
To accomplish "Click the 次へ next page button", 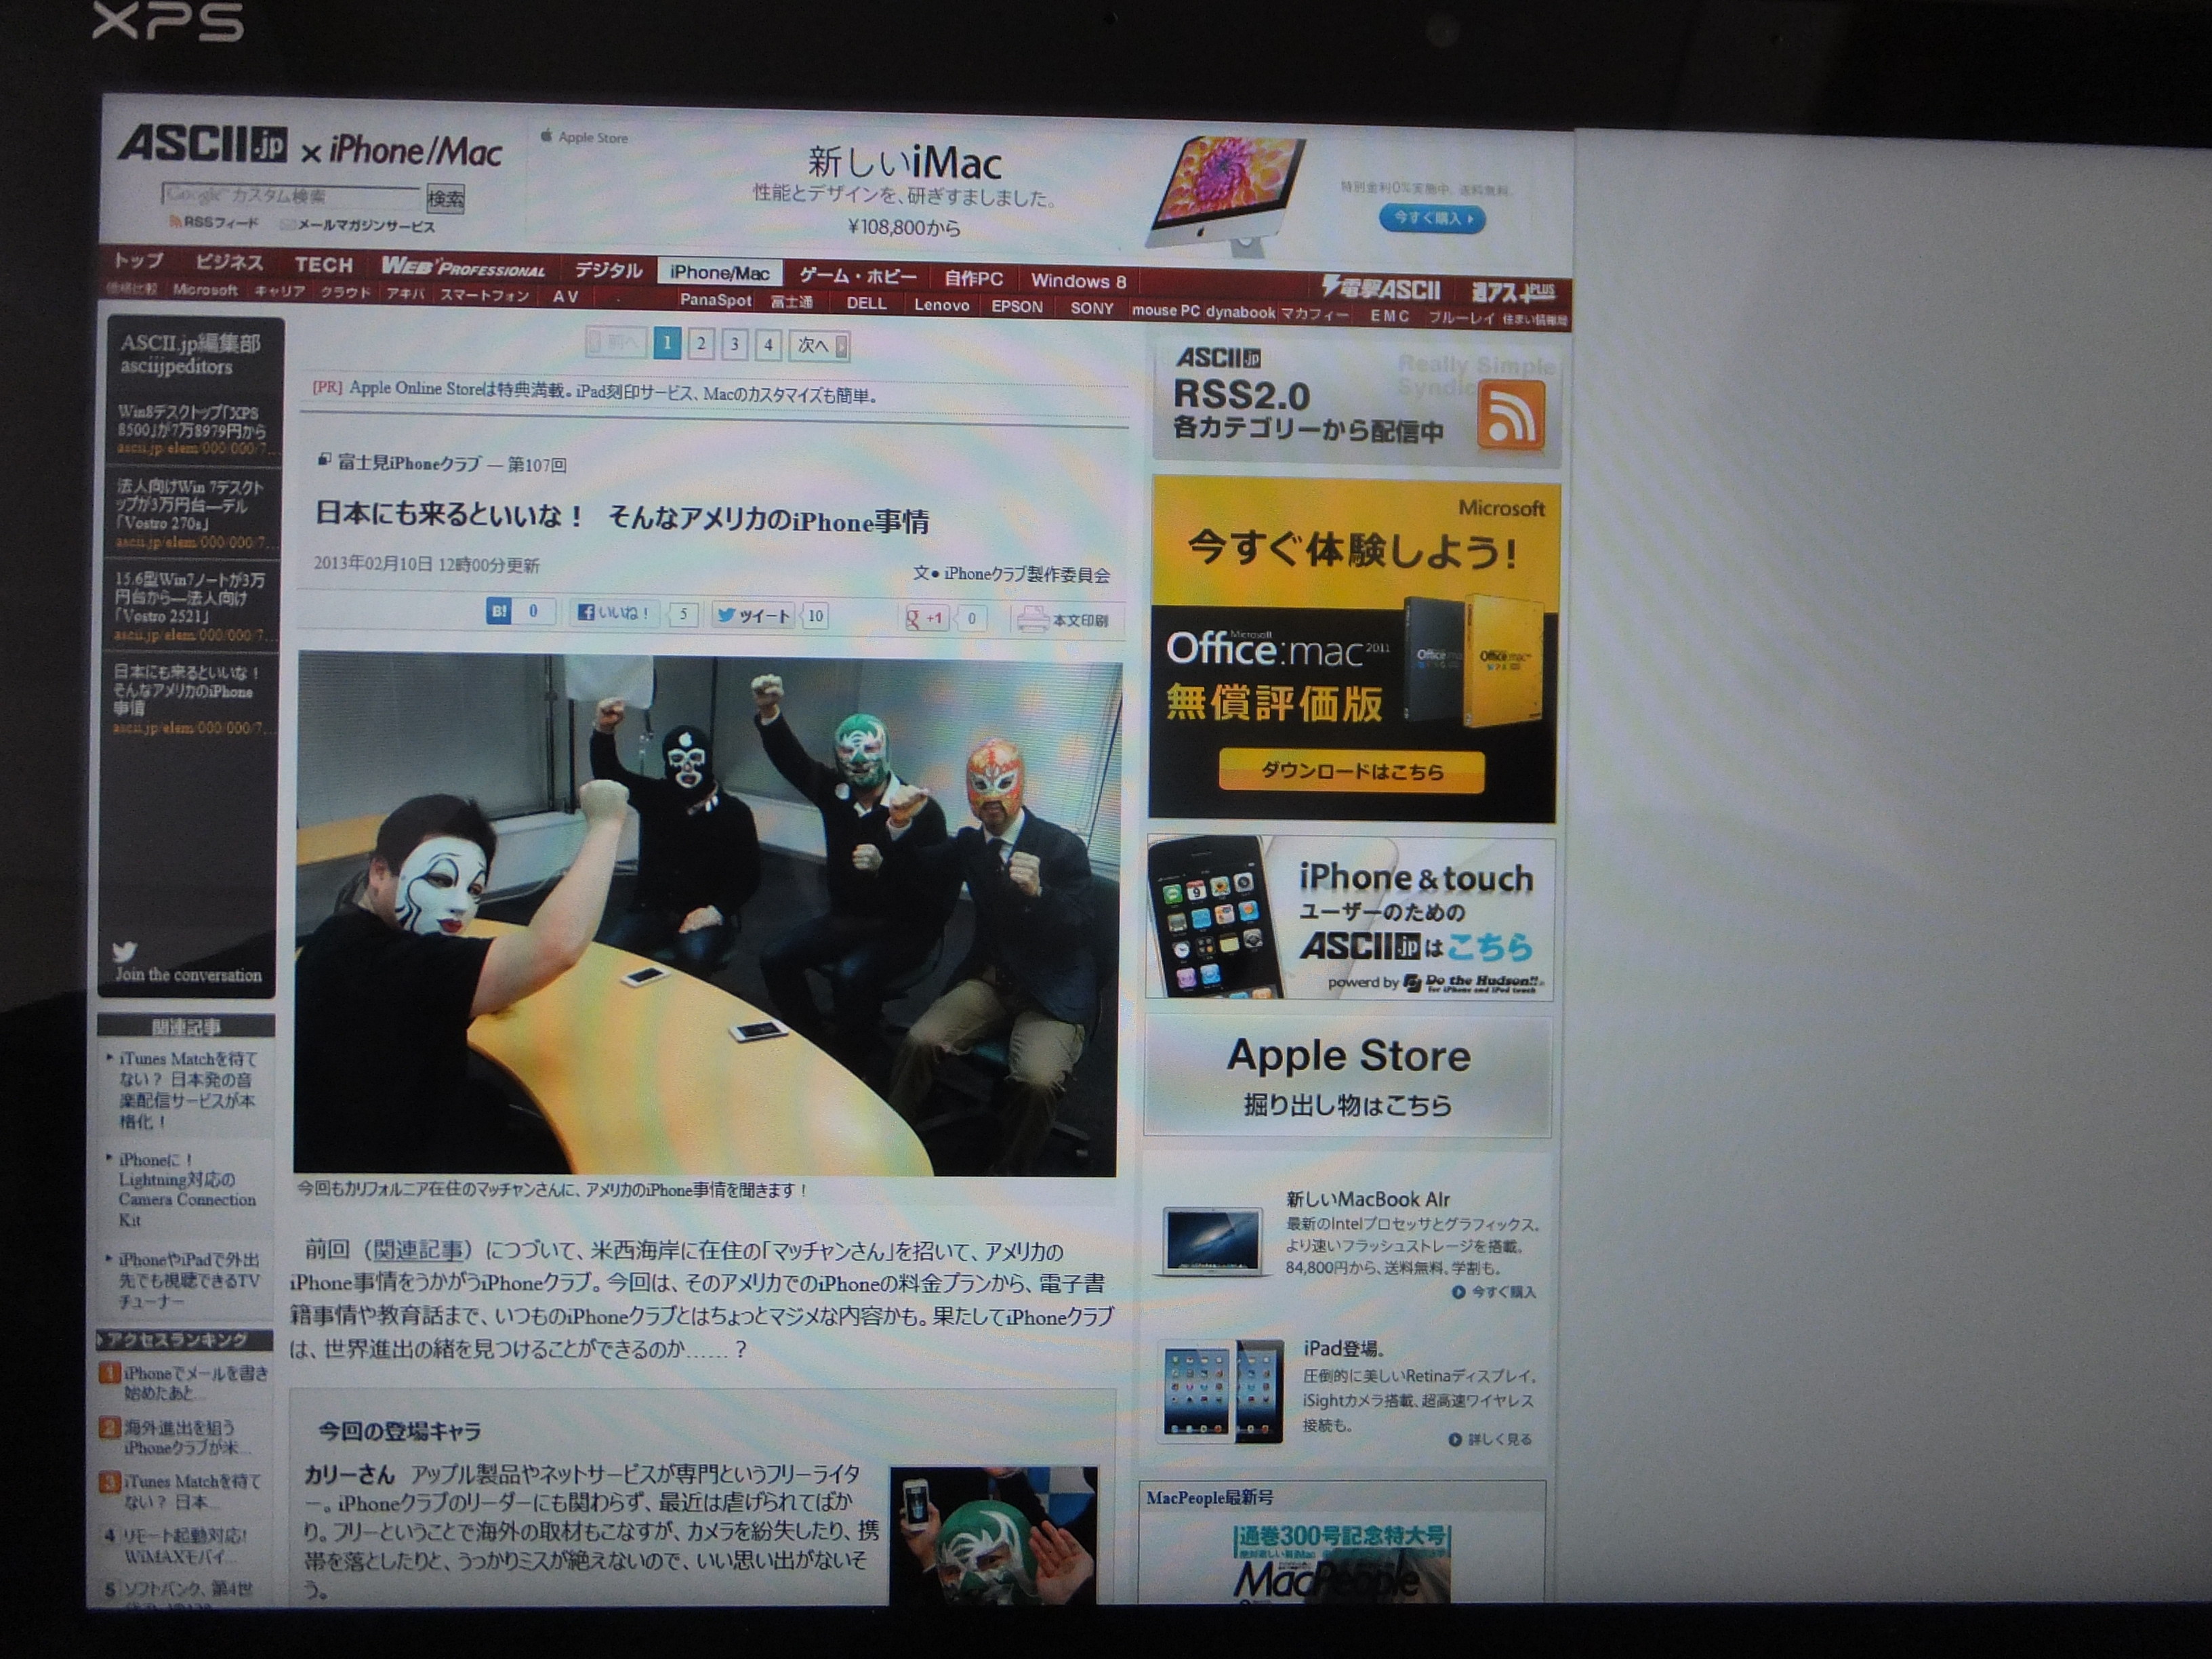I will click(819, 346).
